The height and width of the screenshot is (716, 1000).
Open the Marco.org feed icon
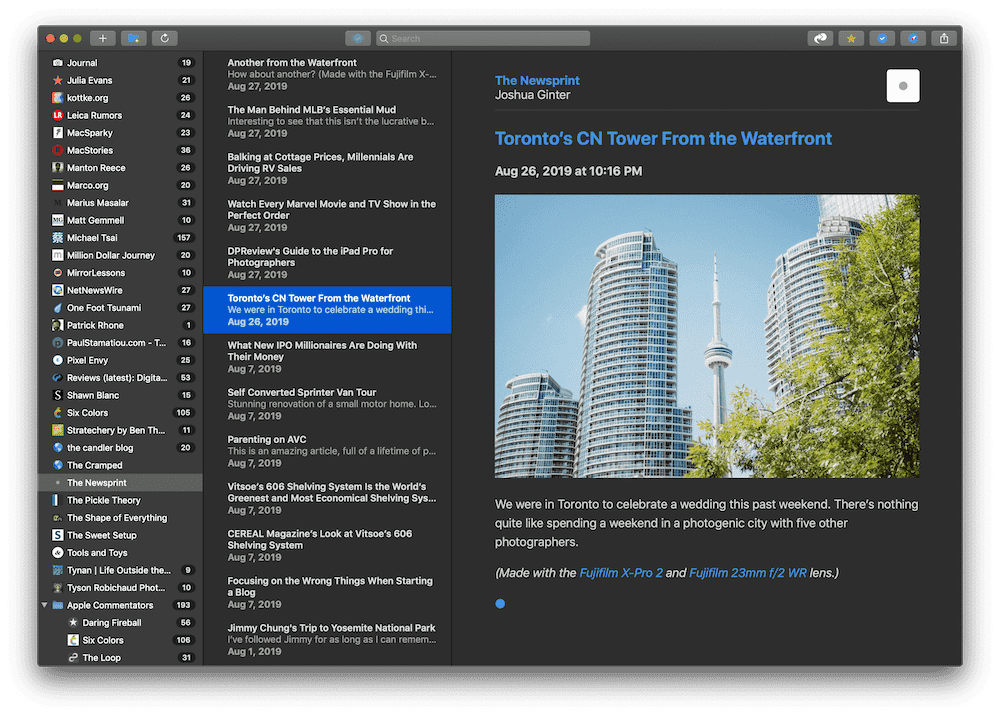tap(57, 186)
